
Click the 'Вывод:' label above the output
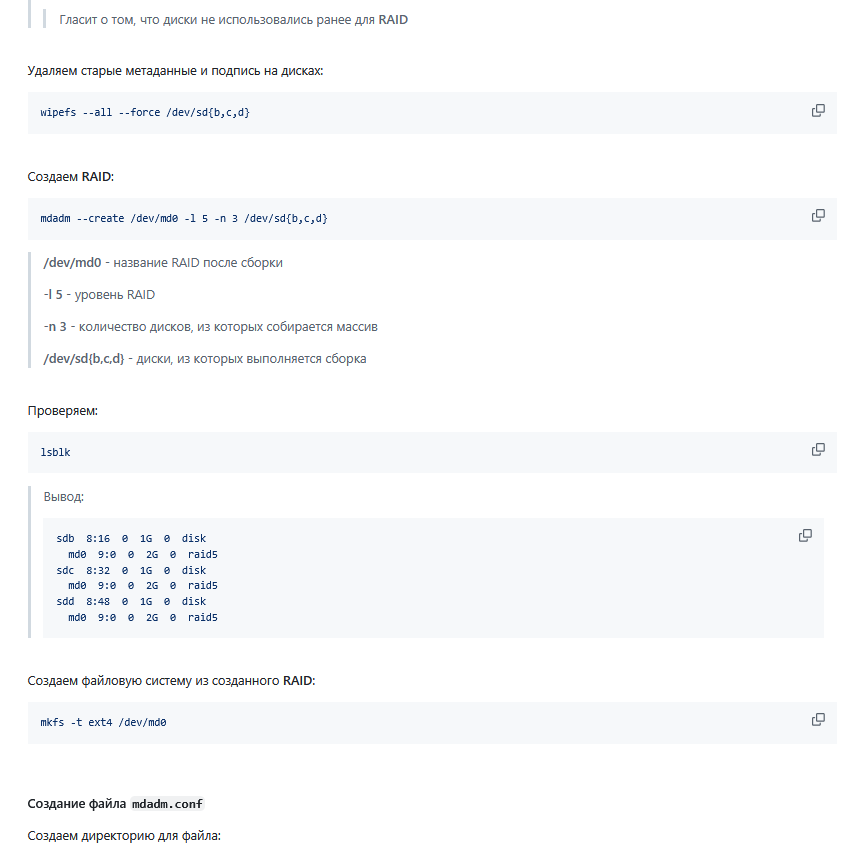click(x=63, y=497)
